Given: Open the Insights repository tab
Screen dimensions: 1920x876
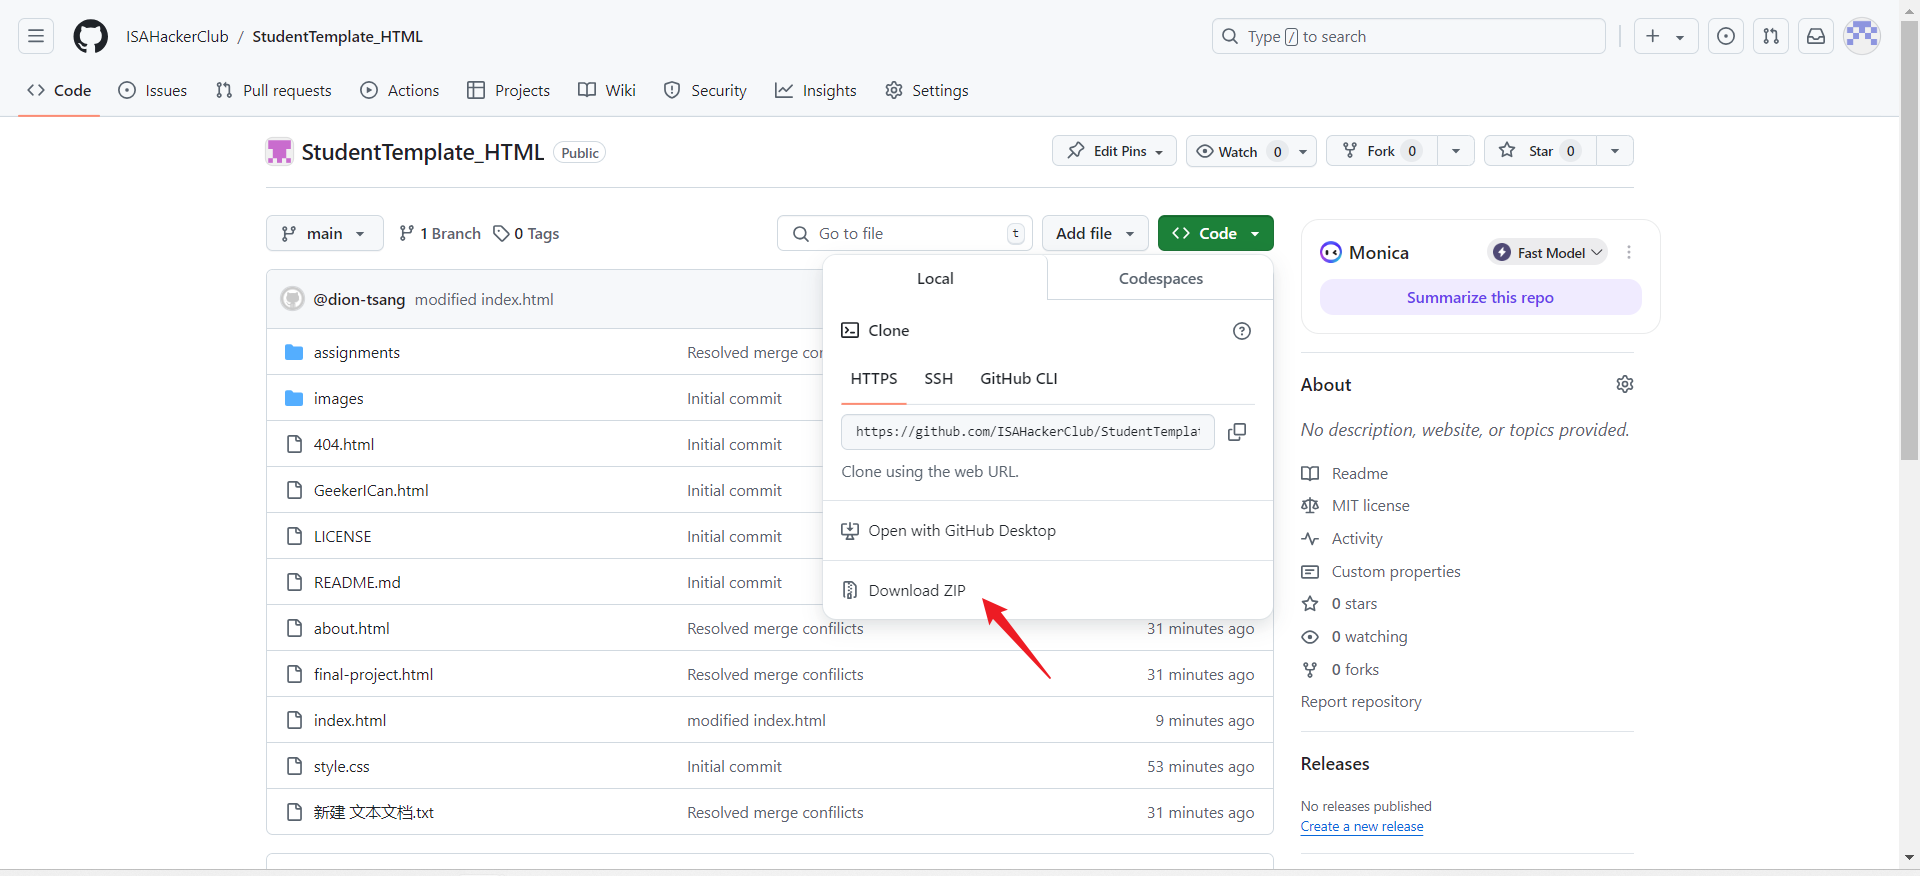Looking at the screenshot, I should click(x=816, y=91).
